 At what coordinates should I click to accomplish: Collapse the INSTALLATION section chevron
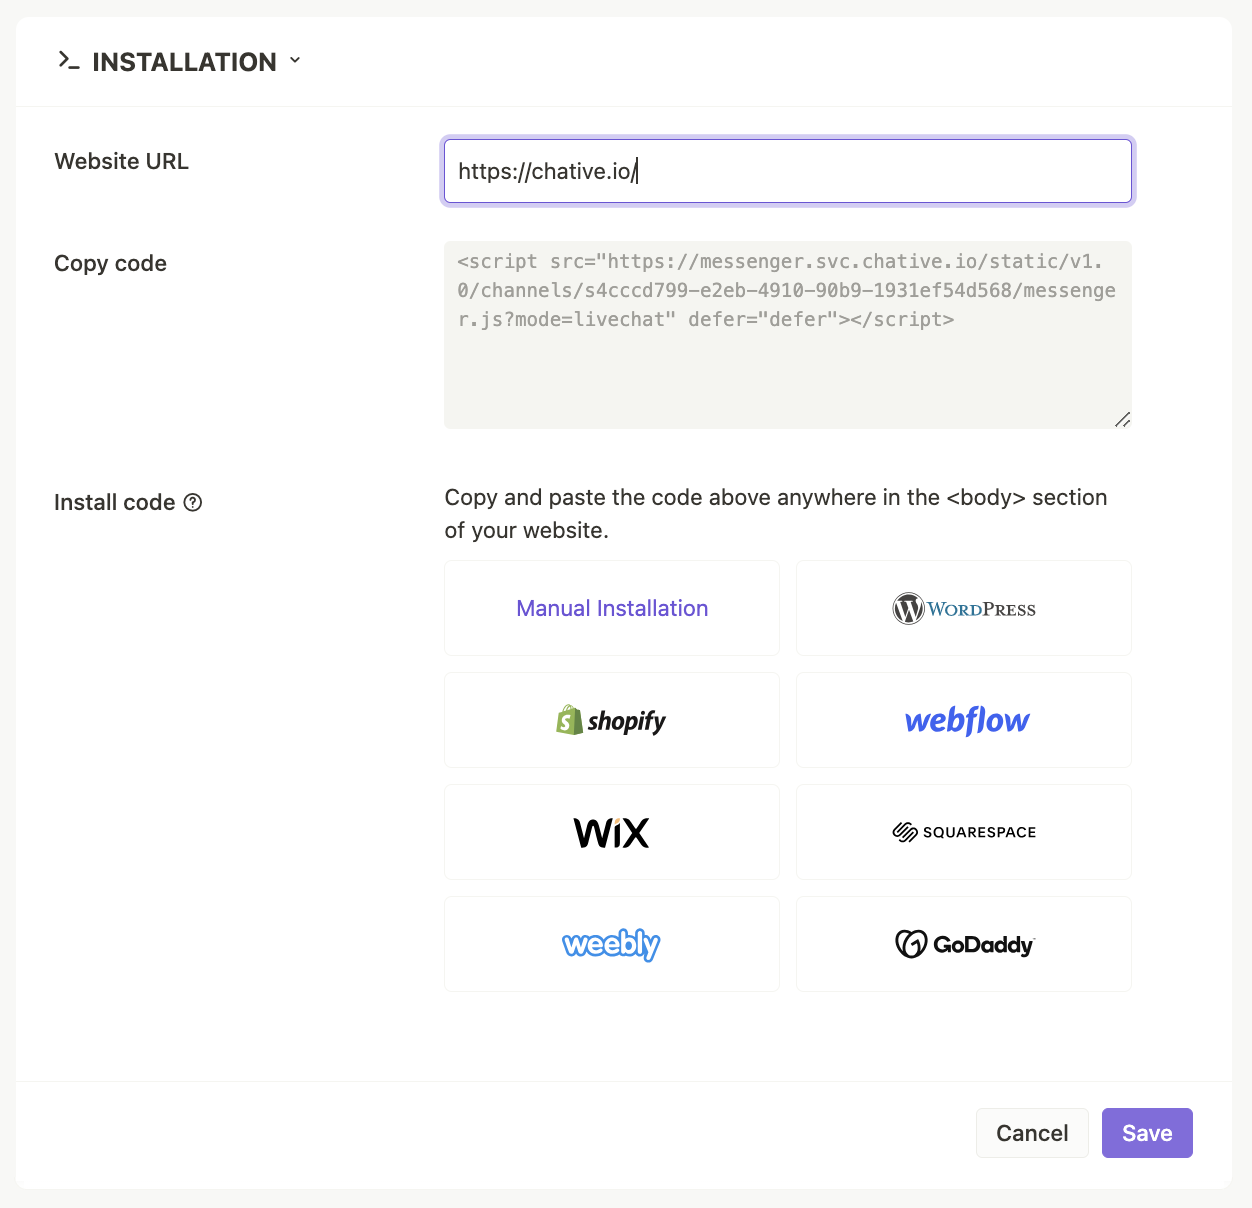click(295, 60)
